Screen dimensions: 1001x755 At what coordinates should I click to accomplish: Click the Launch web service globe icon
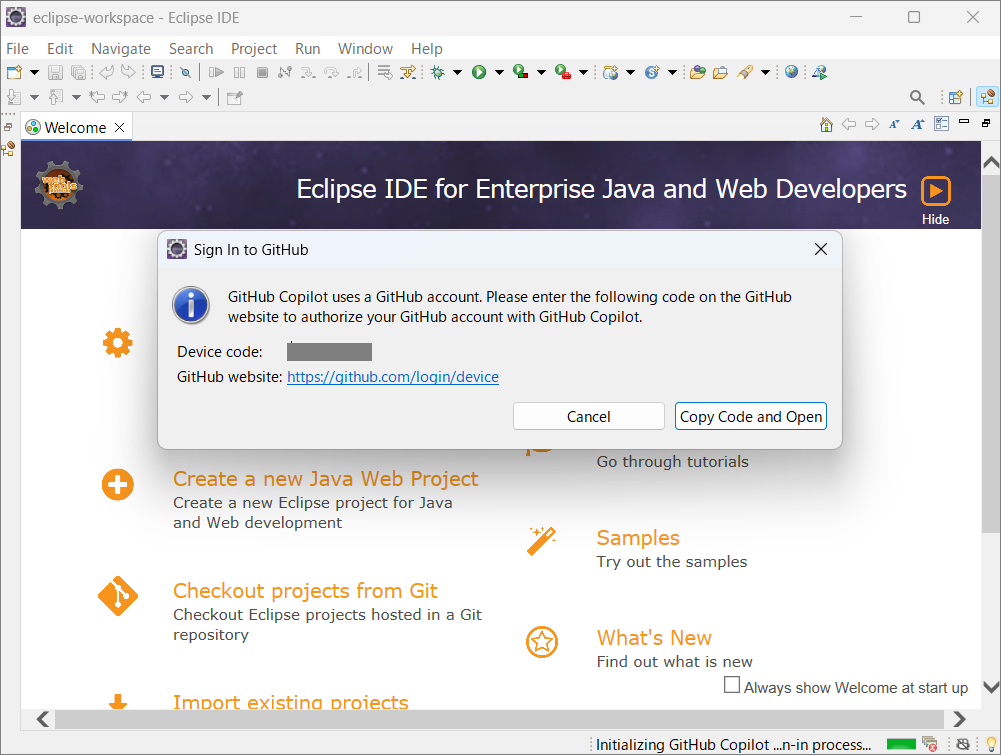coord(820,72)
